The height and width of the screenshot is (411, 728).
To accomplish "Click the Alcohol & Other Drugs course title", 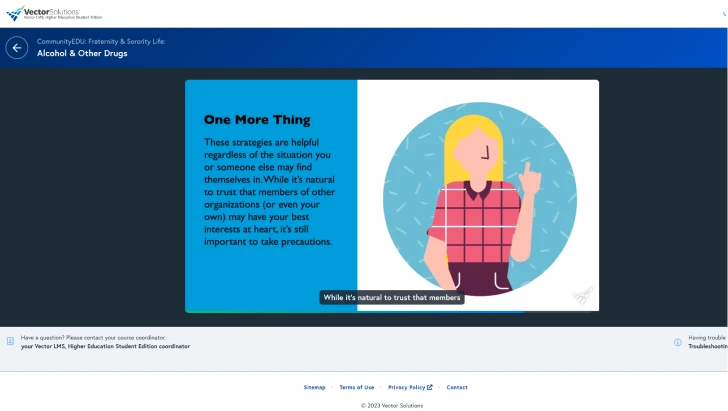I will pos(82,53).
